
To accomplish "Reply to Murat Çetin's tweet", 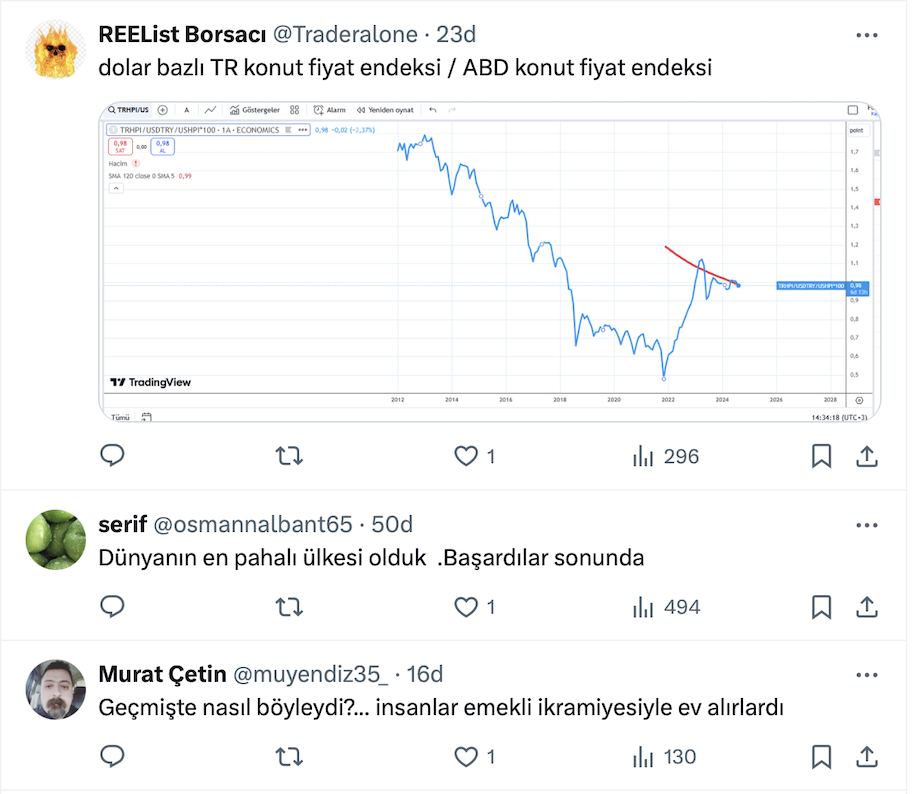I will (112, 757).
